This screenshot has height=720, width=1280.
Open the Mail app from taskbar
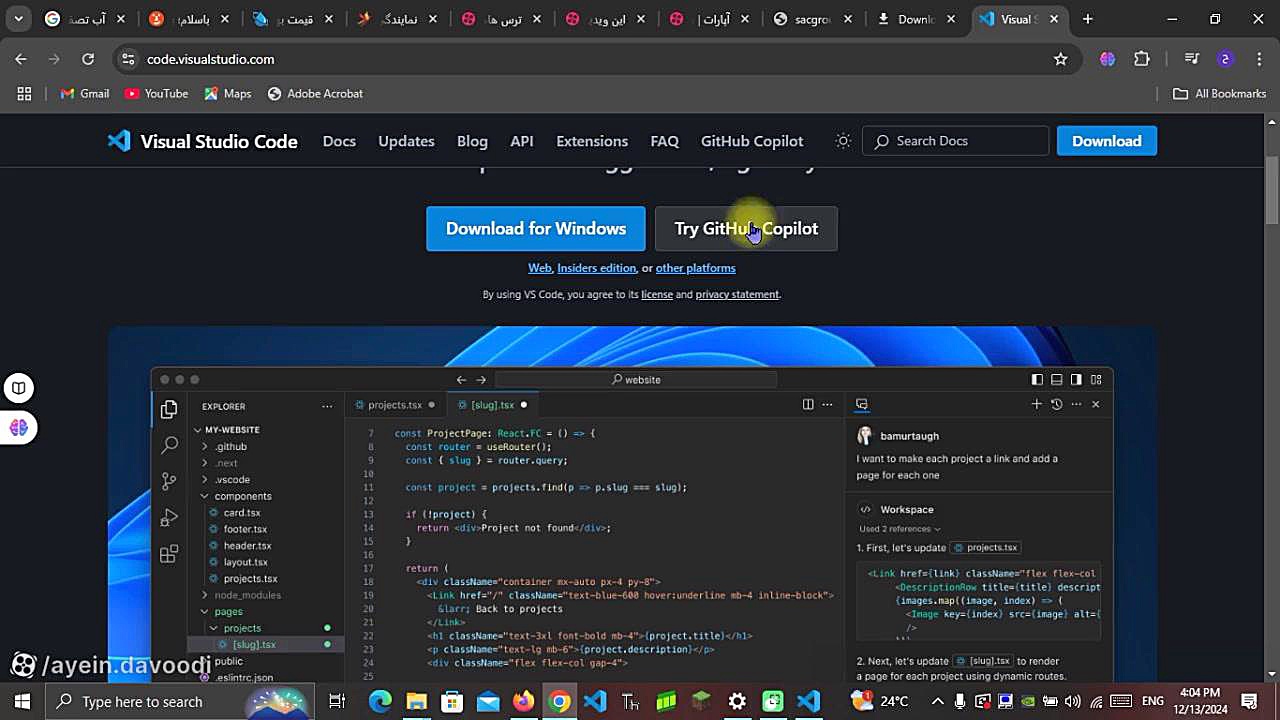(x=488, y=701)
